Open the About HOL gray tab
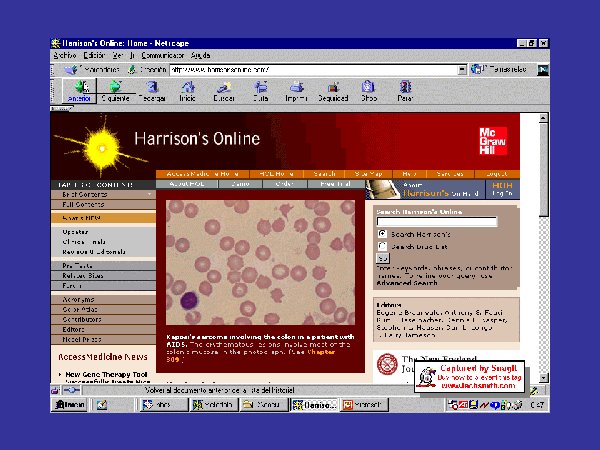 click(x=187, y=184)
